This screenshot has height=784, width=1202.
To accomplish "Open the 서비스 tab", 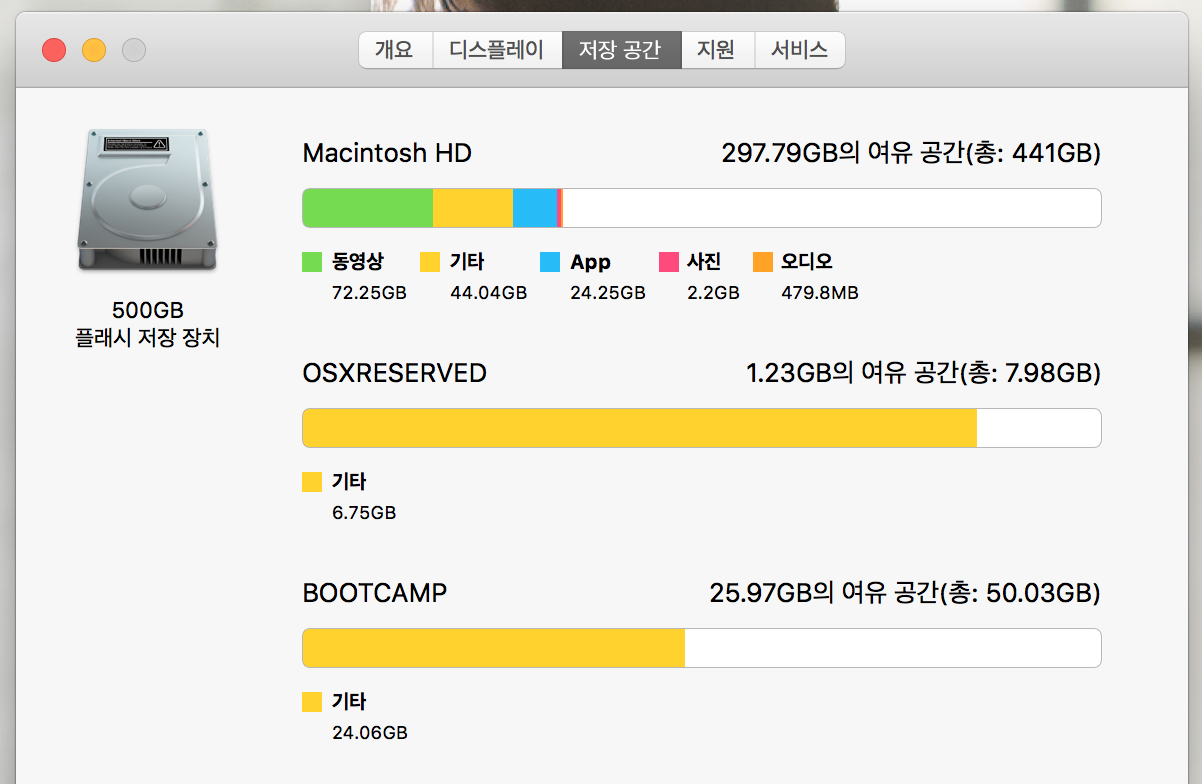I will pyautogui.click(x=799, y=50).
